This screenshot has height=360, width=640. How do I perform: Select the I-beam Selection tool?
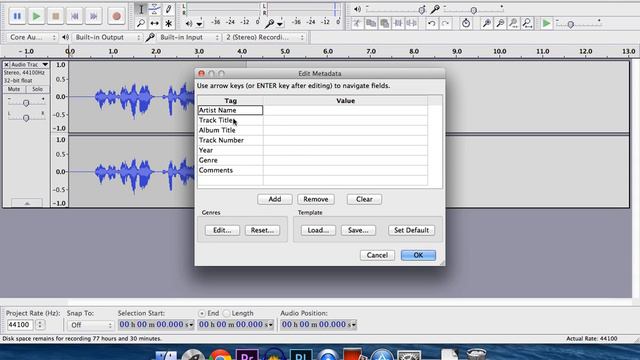tap(141, 9)
